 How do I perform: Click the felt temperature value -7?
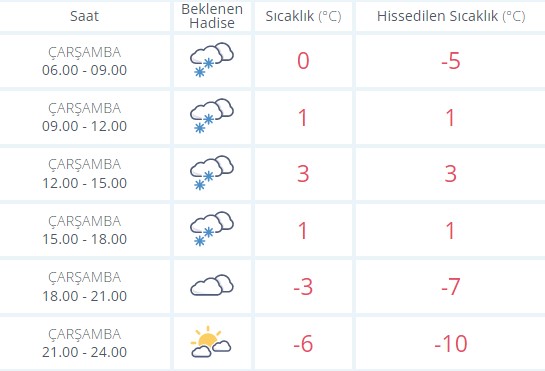[451, 287]
